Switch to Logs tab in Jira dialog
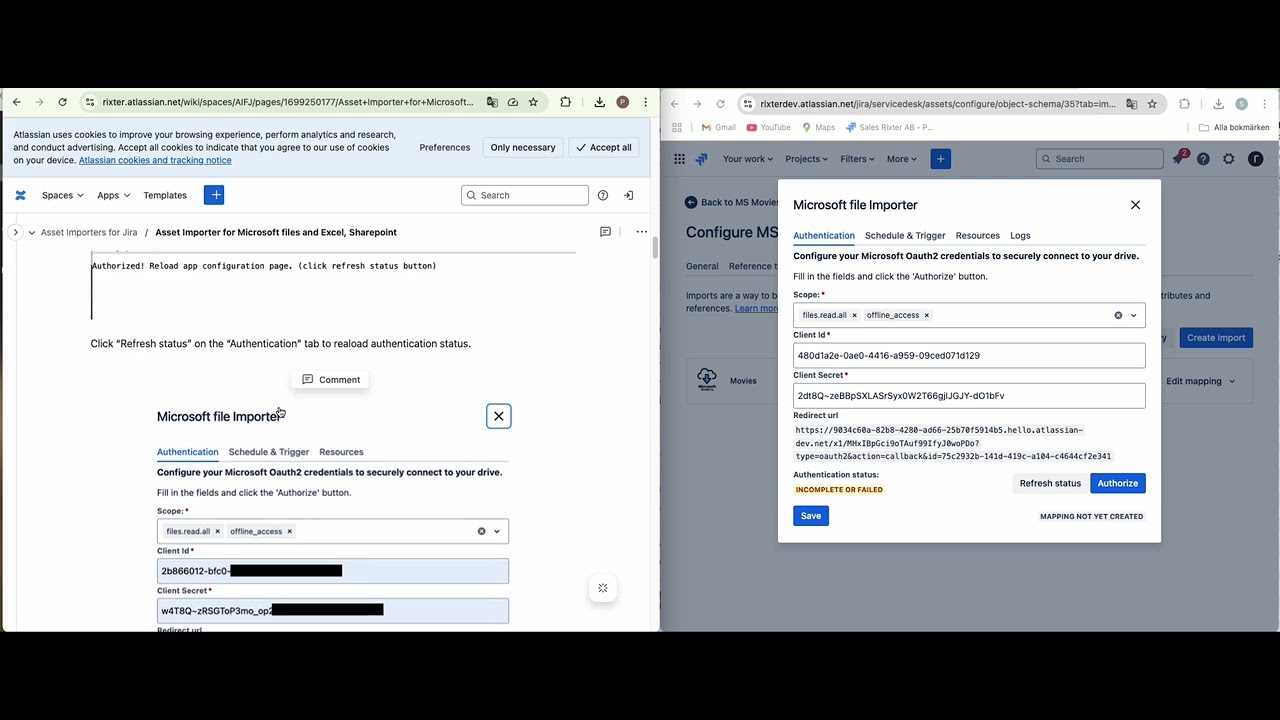This screenshot has height=720, width=1280. point(1020,236)
